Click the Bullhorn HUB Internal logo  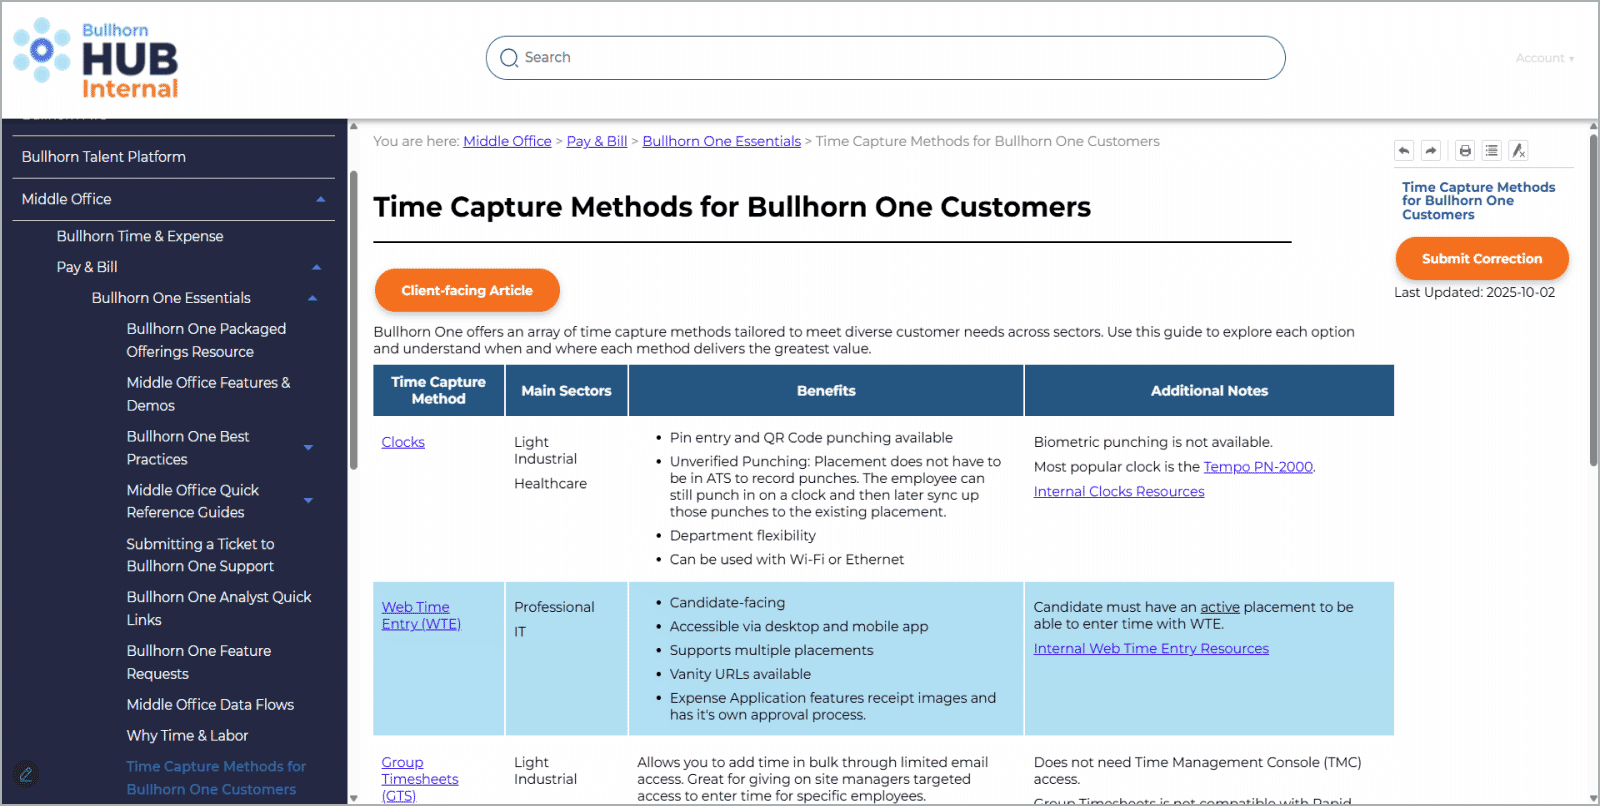click(x=96, y=59)
